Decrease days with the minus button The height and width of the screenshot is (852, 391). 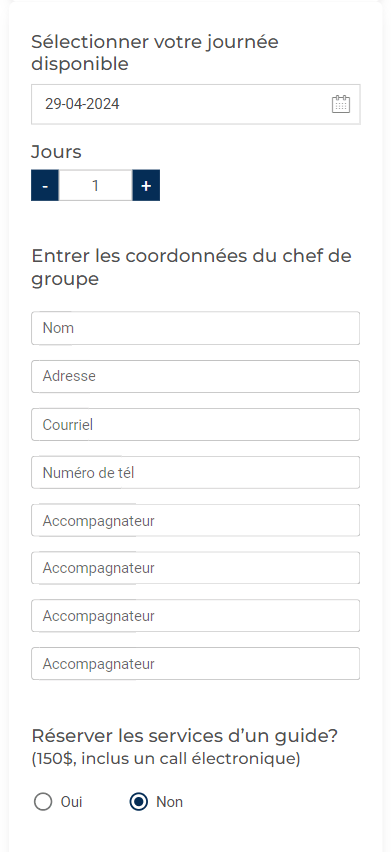pos(45,185)
